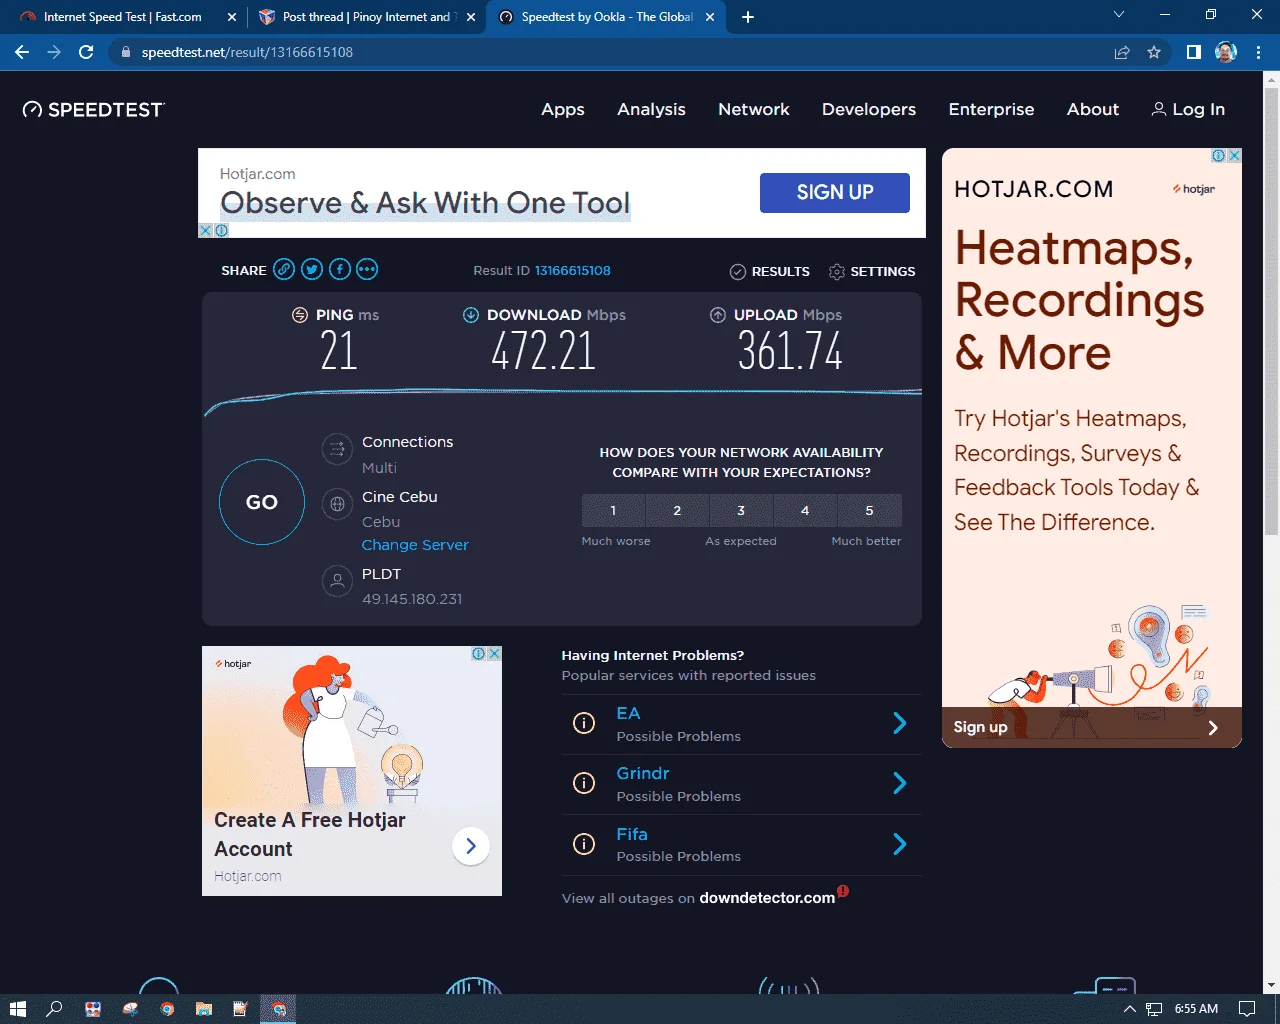Click the clock showing 6:55 AM
The width and height of the screenshot is (1280, 1024).
point(1196,1009)
